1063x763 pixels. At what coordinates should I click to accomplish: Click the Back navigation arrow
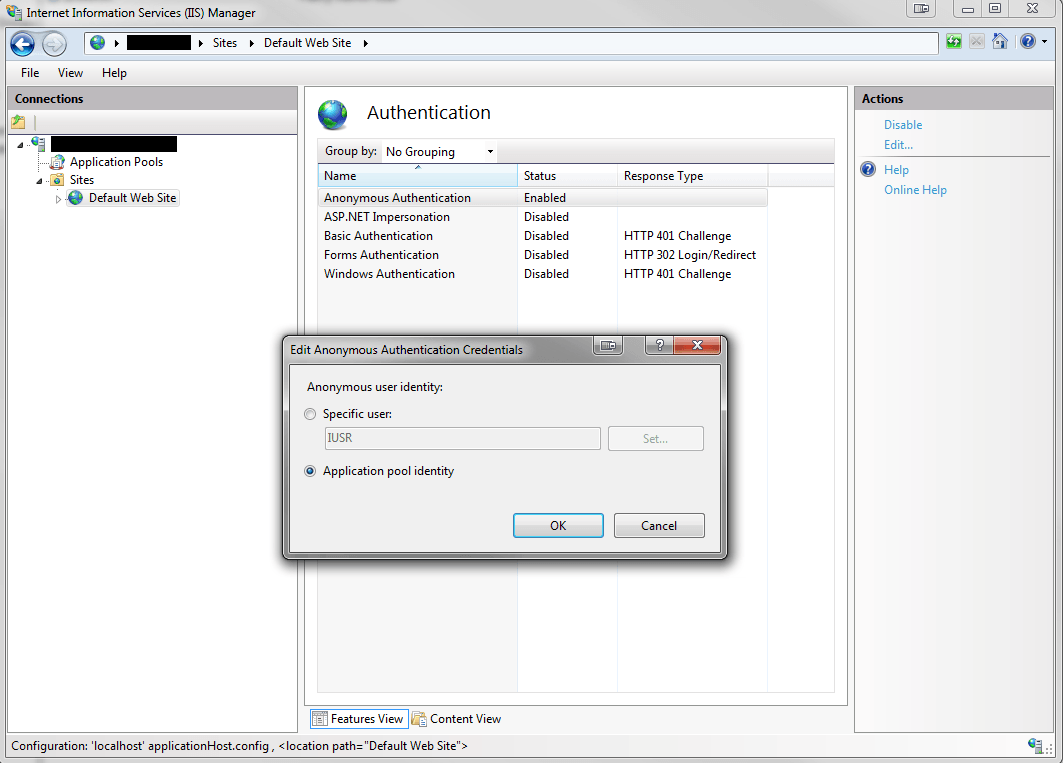pyautogui.click(x=23, y=44)
